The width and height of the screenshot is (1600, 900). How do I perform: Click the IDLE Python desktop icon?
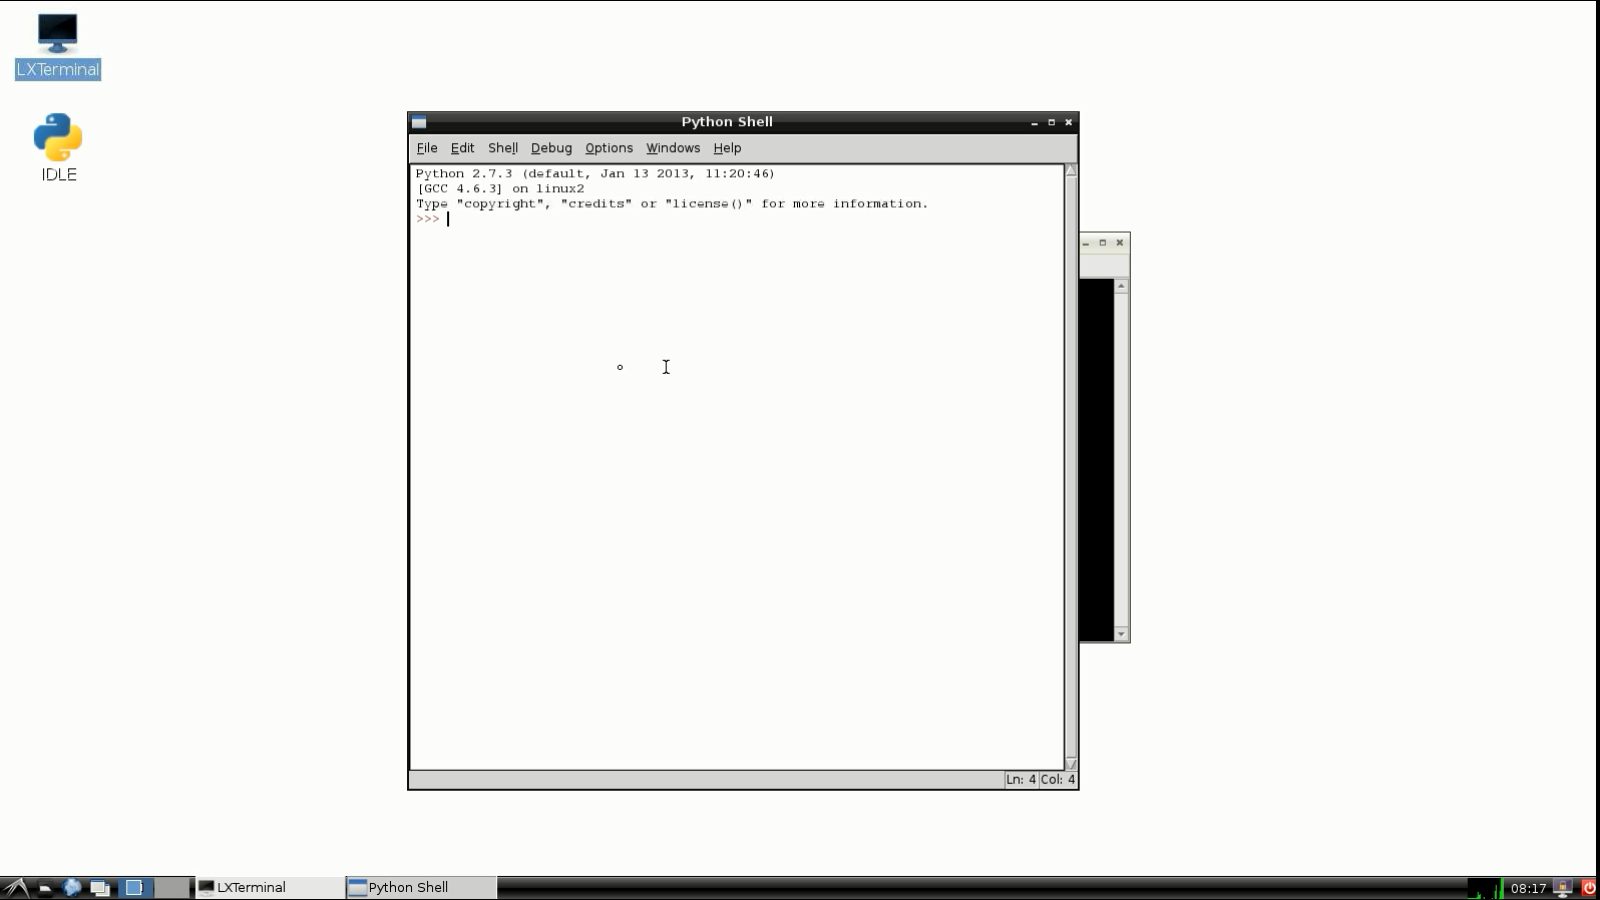tap(58, 146)
